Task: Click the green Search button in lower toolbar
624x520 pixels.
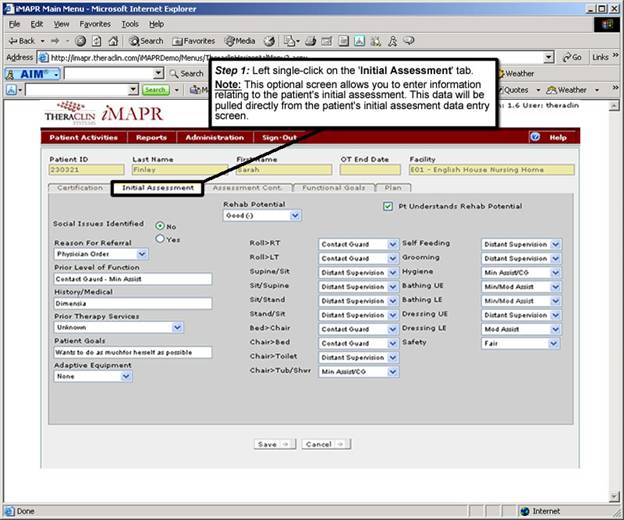Action: [156, 90]
